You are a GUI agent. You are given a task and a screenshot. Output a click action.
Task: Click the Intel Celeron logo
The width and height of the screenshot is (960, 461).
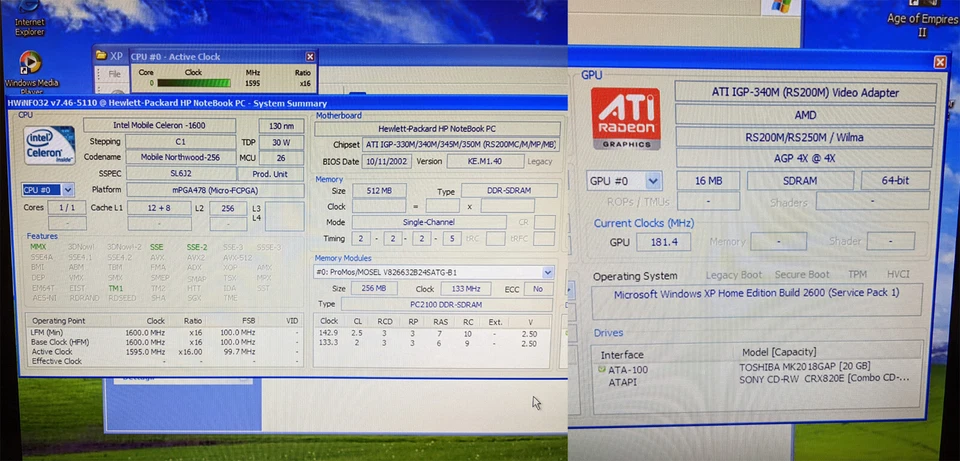pos(49,148)
